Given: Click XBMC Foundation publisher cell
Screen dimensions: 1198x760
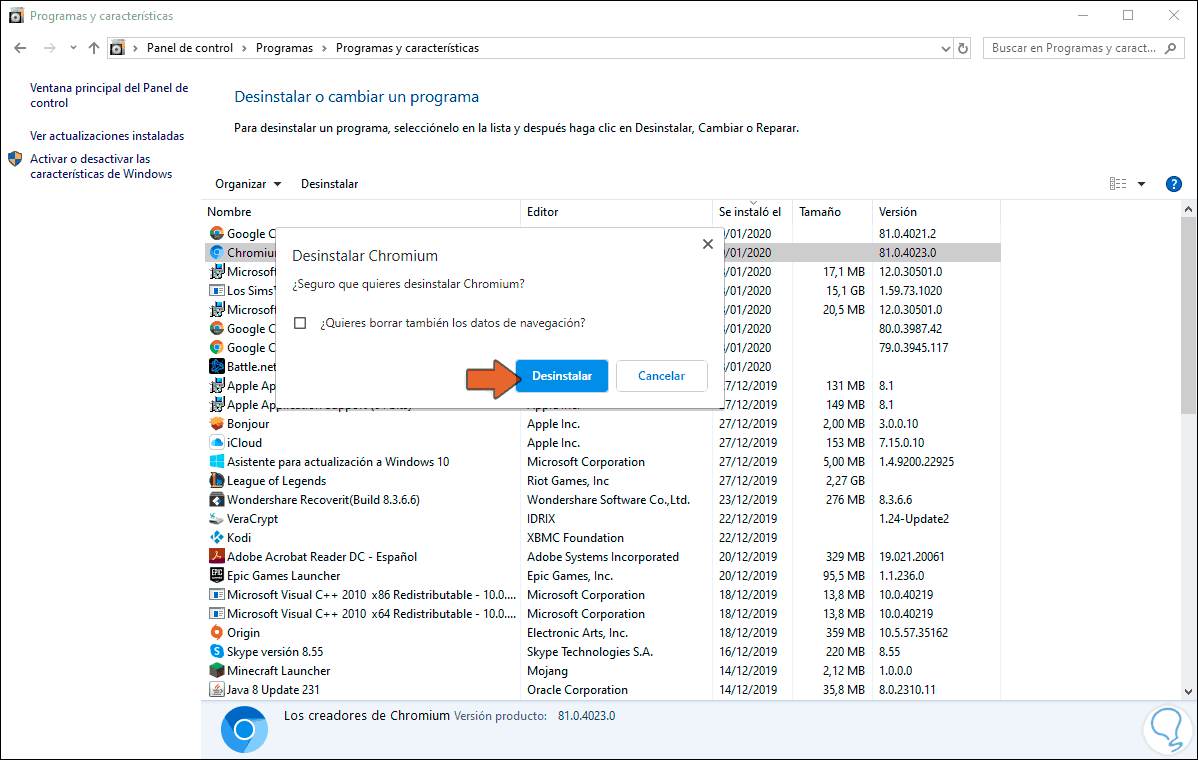Looking at the screenshot, I should pyautogui.click(x=575, y=538).
